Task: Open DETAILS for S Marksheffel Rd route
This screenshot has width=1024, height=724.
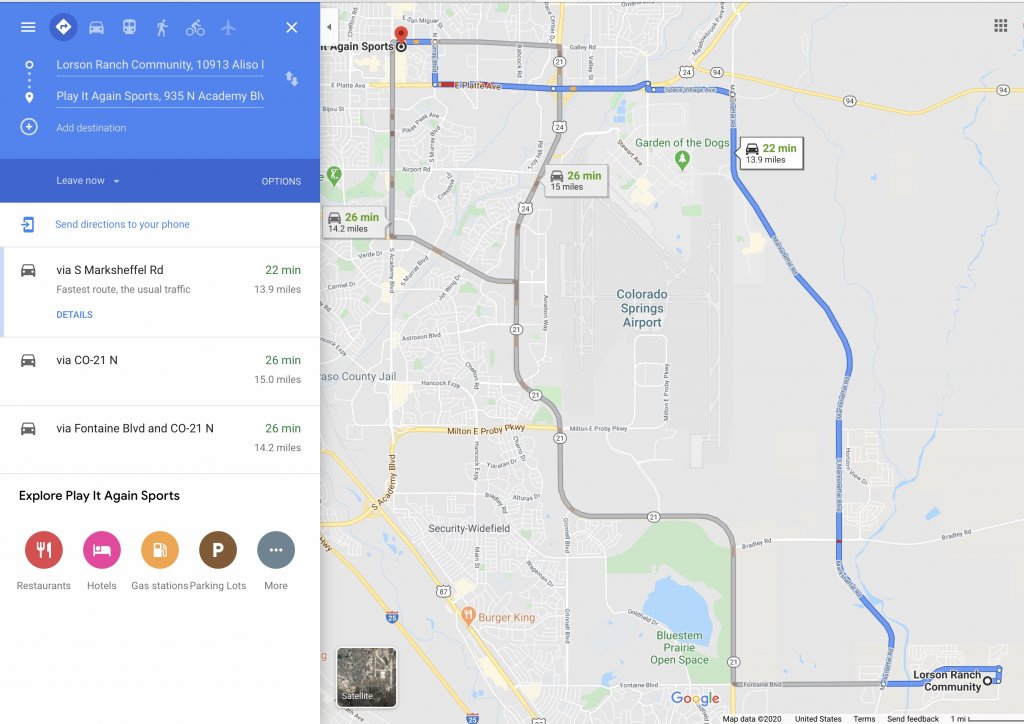Action: click(74, 315)
